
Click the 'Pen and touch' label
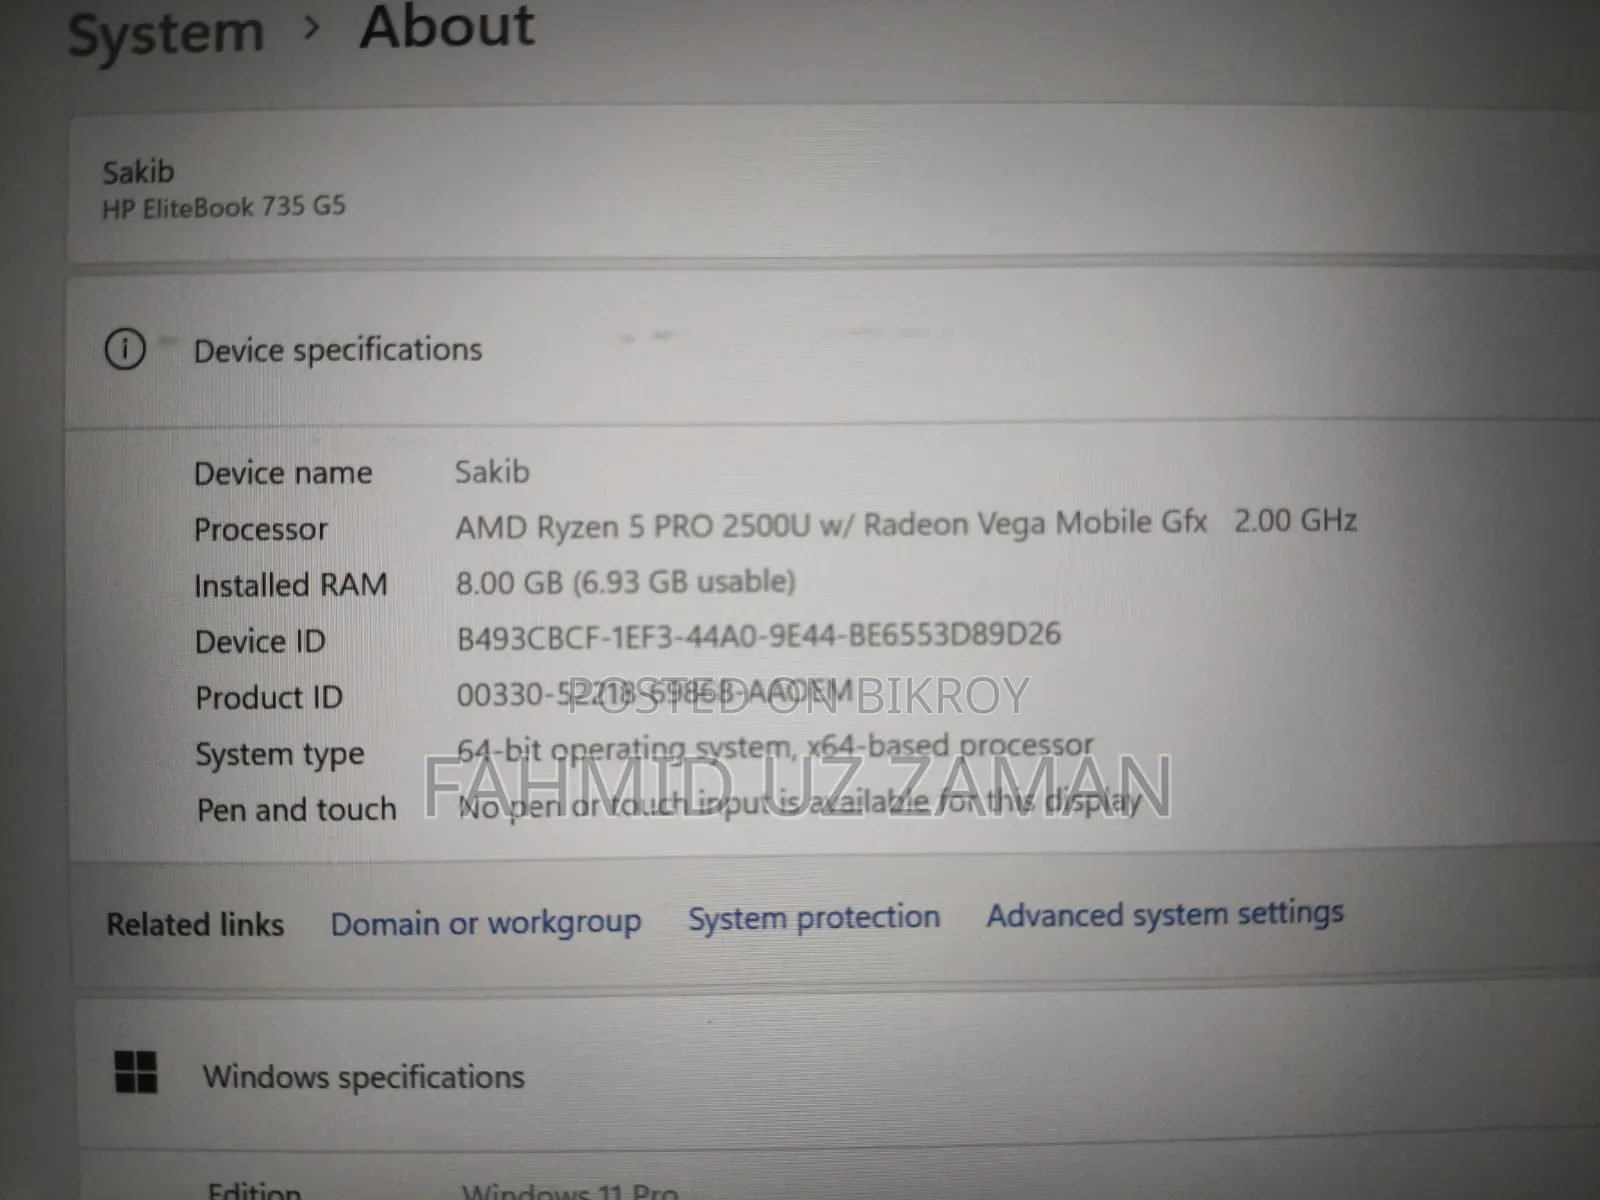(x=297, y=809)
